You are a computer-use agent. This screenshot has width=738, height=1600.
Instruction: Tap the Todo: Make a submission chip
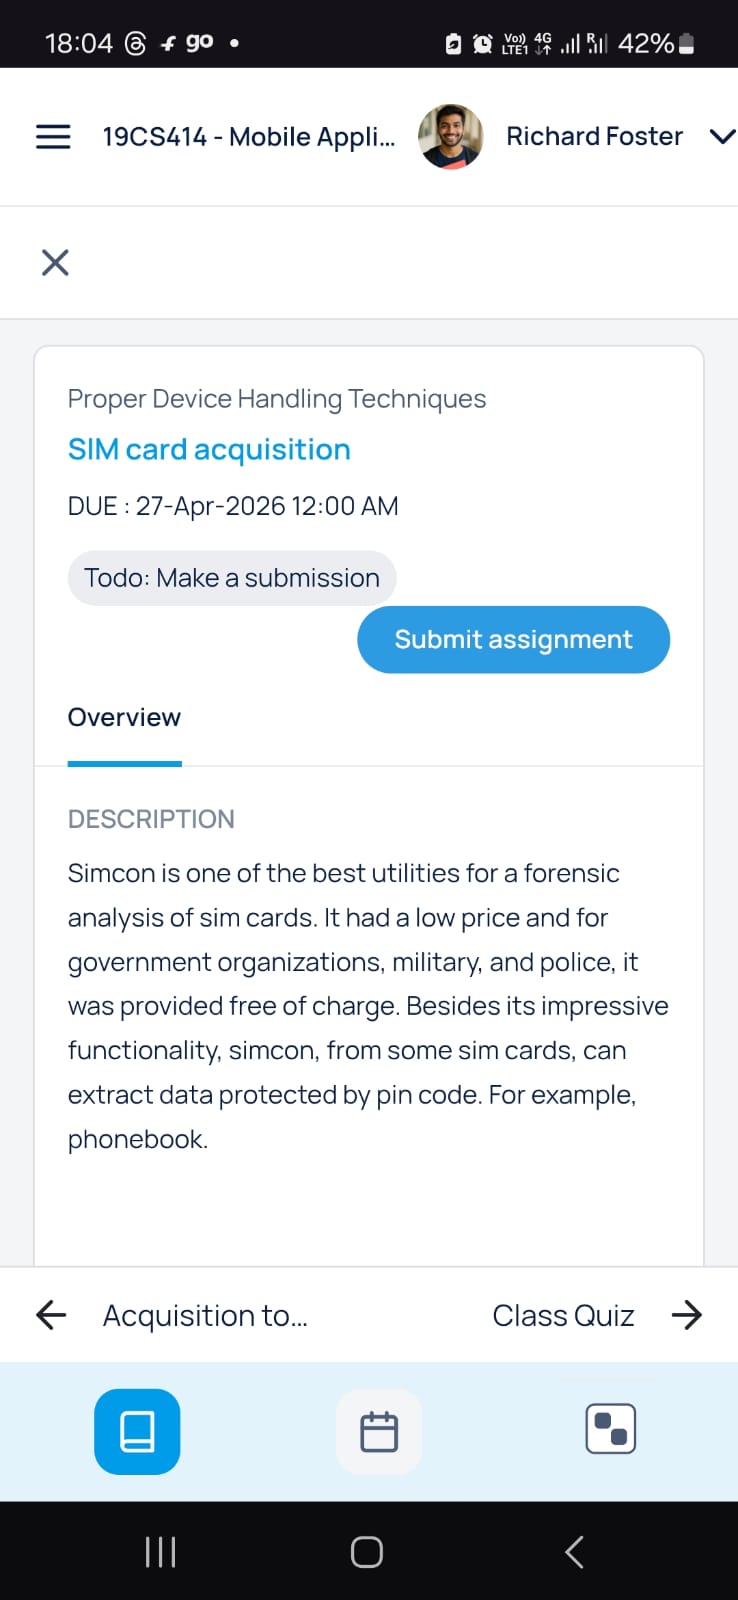coord(231,577)
